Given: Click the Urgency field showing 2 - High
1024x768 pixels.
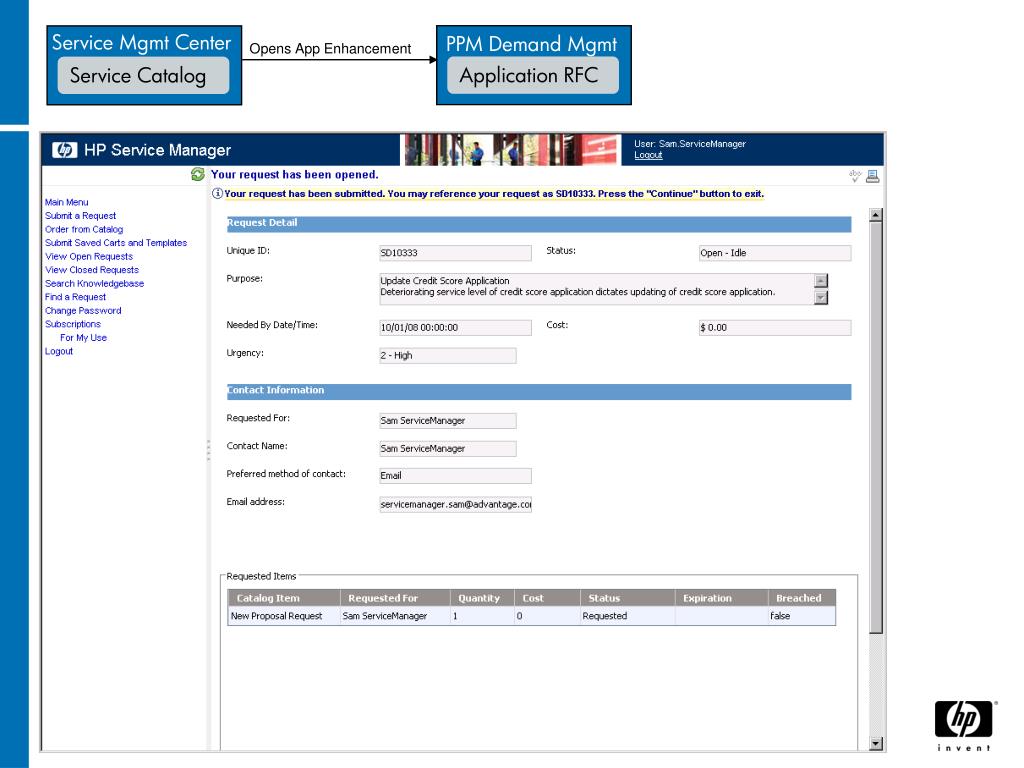Looking at the screenshot, I should tap(447, 355).
